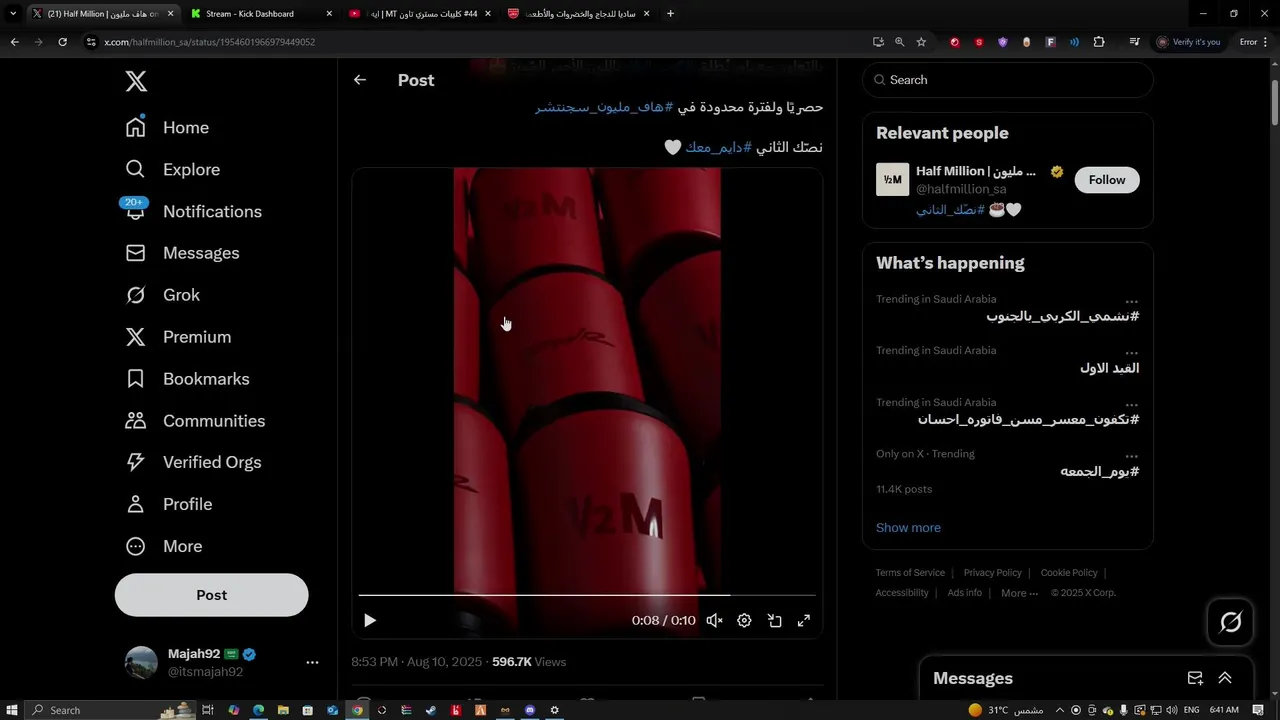Viewport: 1280px width, 720px height.
Task: Open the tab search dropdown arrow
Action: [x=13, y=14]
